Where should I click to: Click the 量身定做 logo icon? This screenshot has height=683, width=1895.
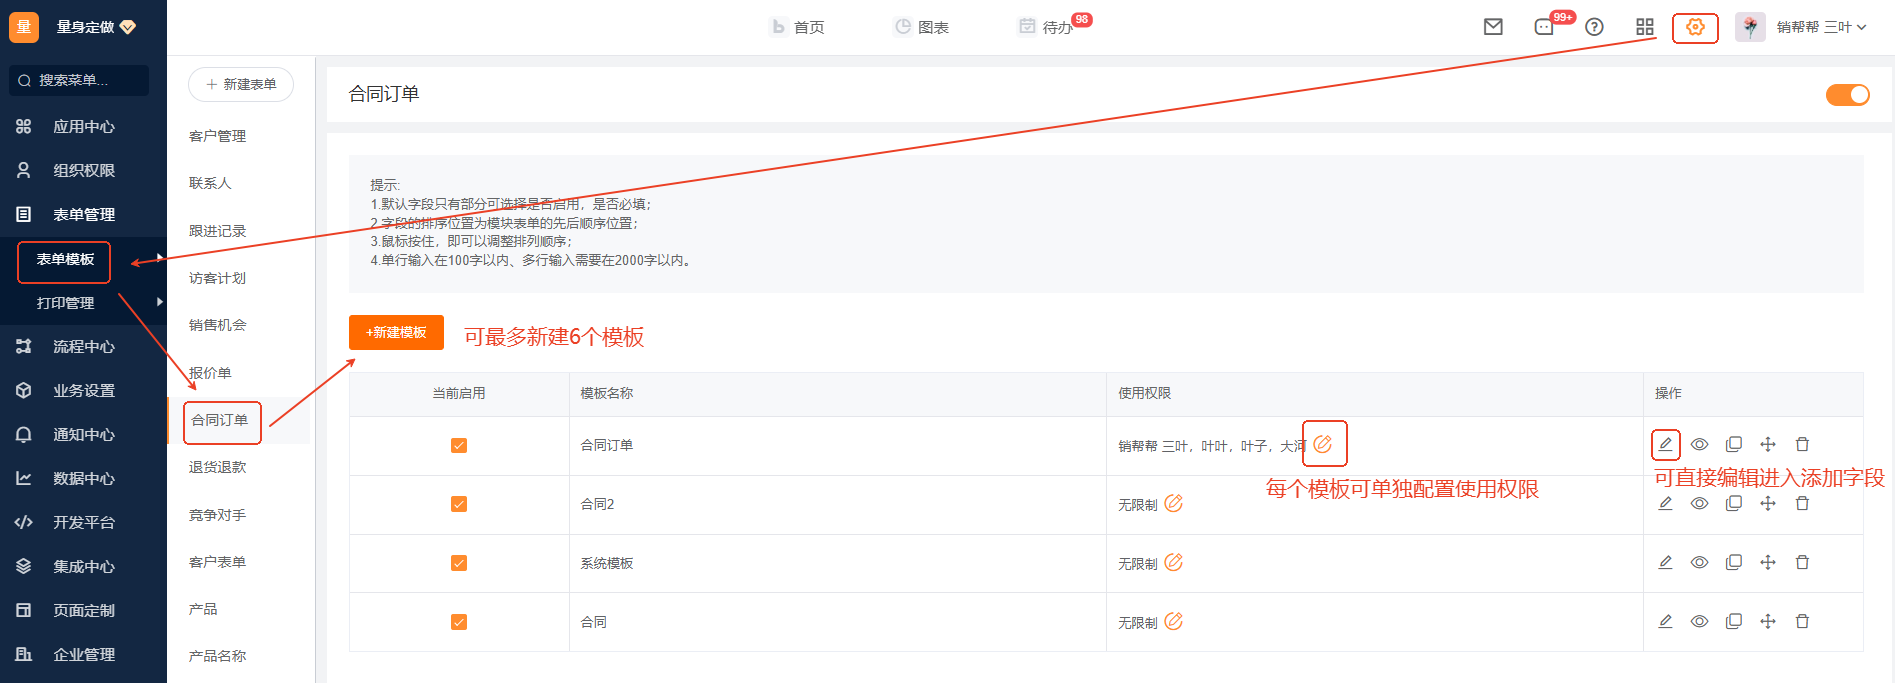[24, 27]
